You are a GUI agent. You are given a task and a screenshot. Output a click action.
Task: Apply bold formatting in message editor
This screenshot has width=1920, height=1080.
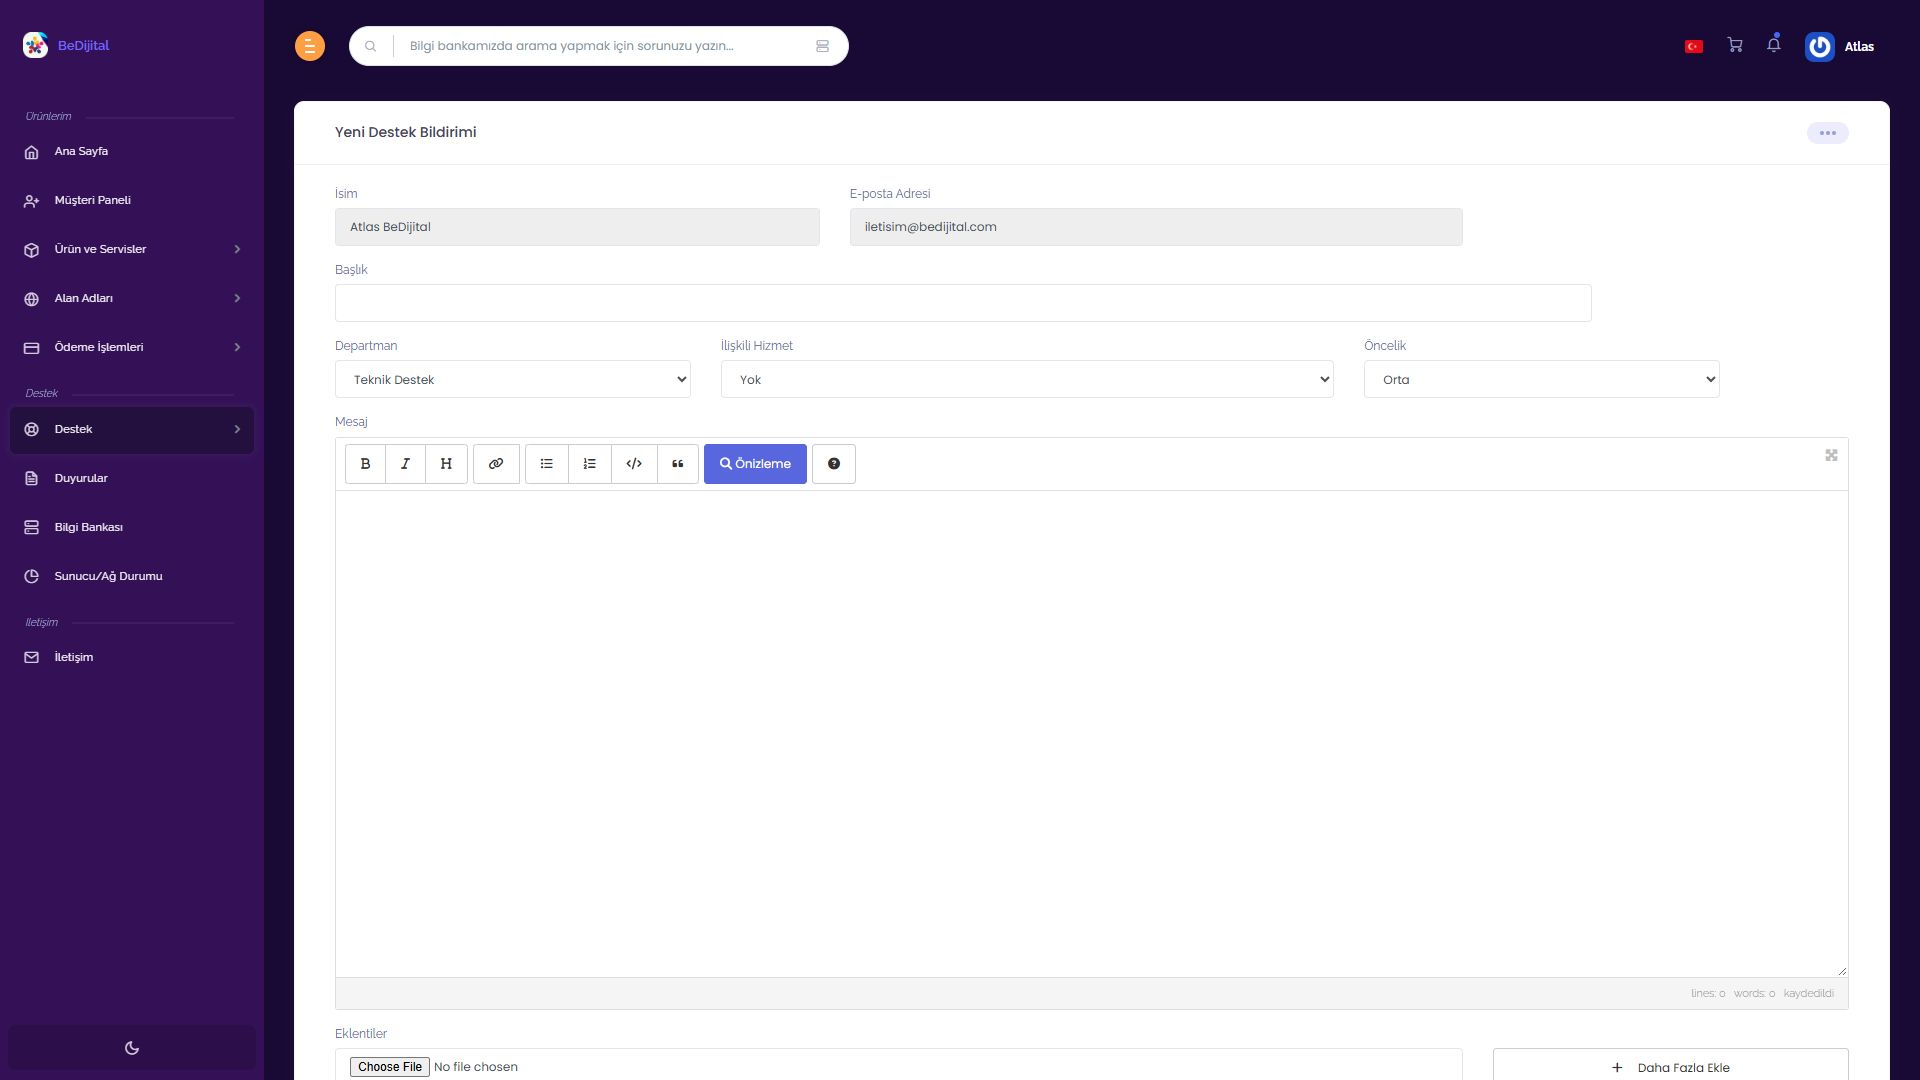[365, 464]
